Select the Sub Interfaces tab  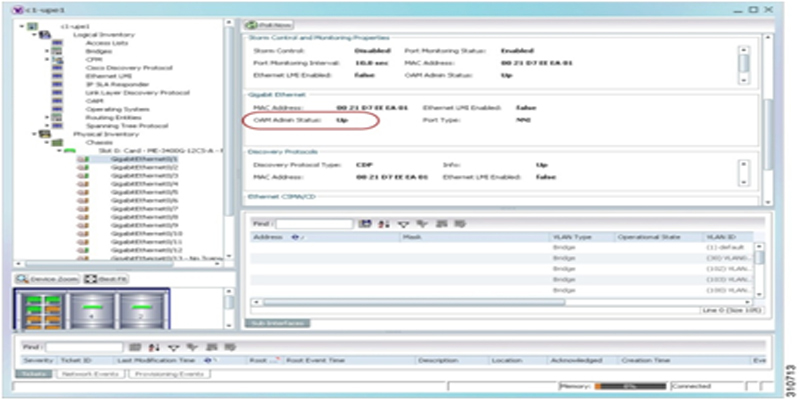(277, 323)
